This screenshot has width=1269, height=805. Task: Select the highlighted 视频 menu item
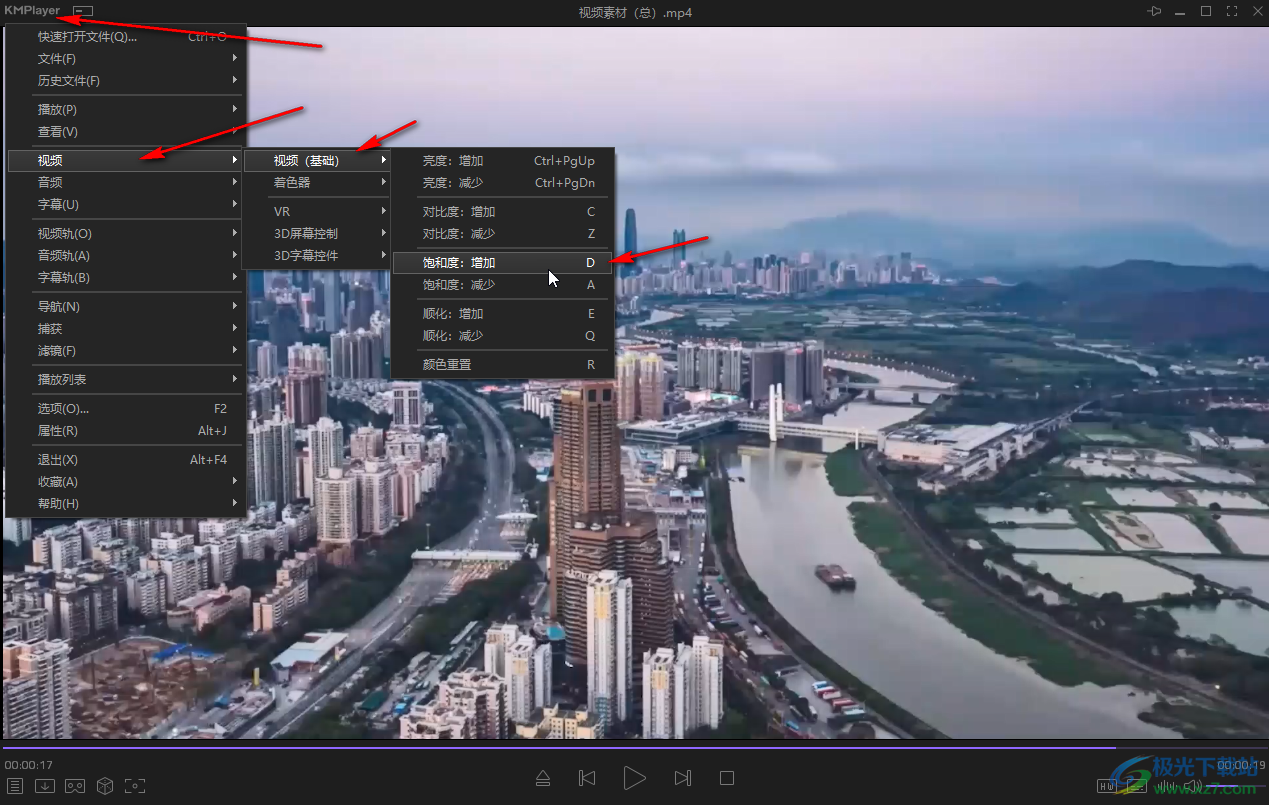[126, 160]
